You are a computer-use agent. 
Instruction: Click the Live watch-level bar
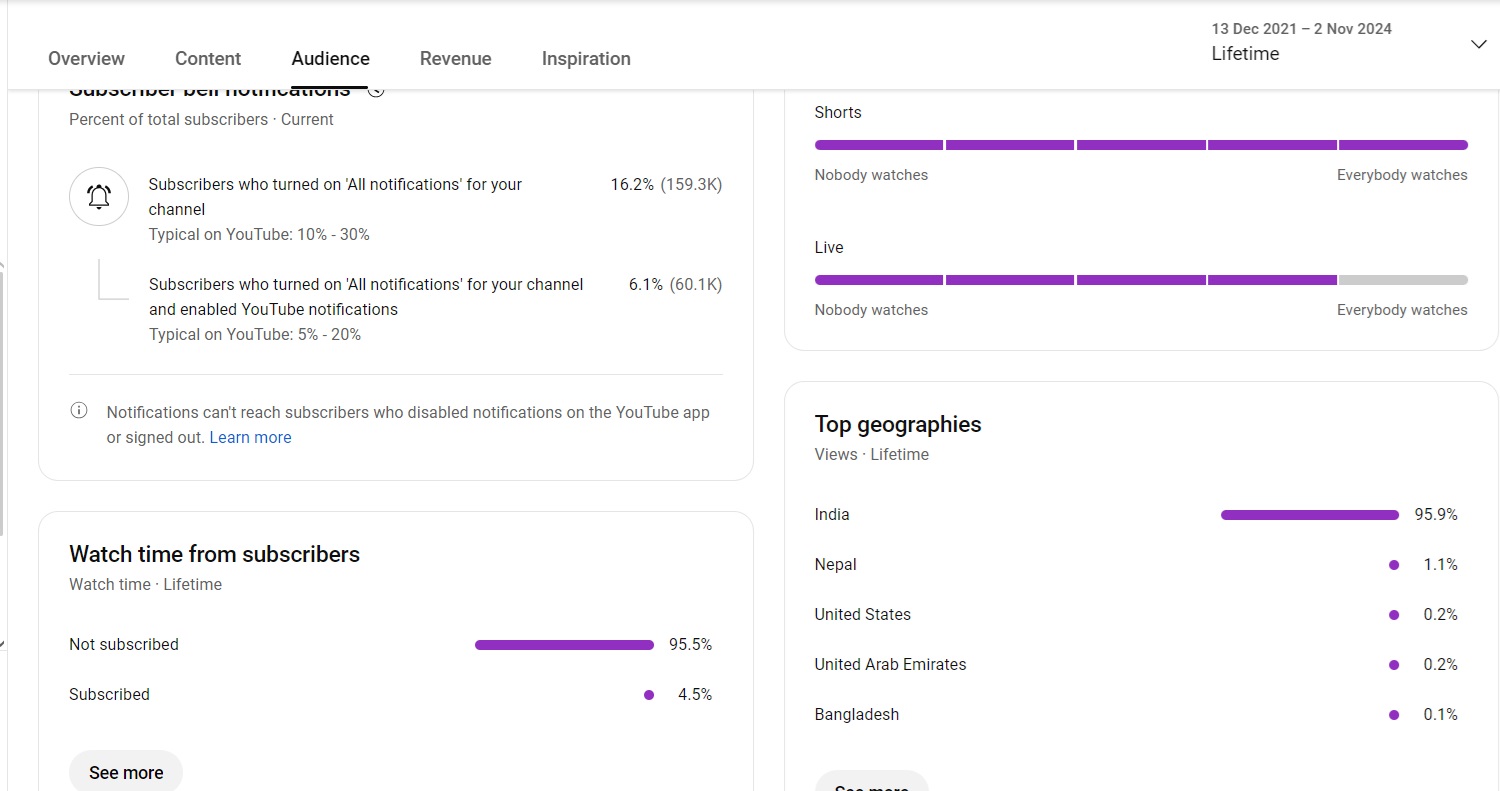click(x=1141, y=280)
